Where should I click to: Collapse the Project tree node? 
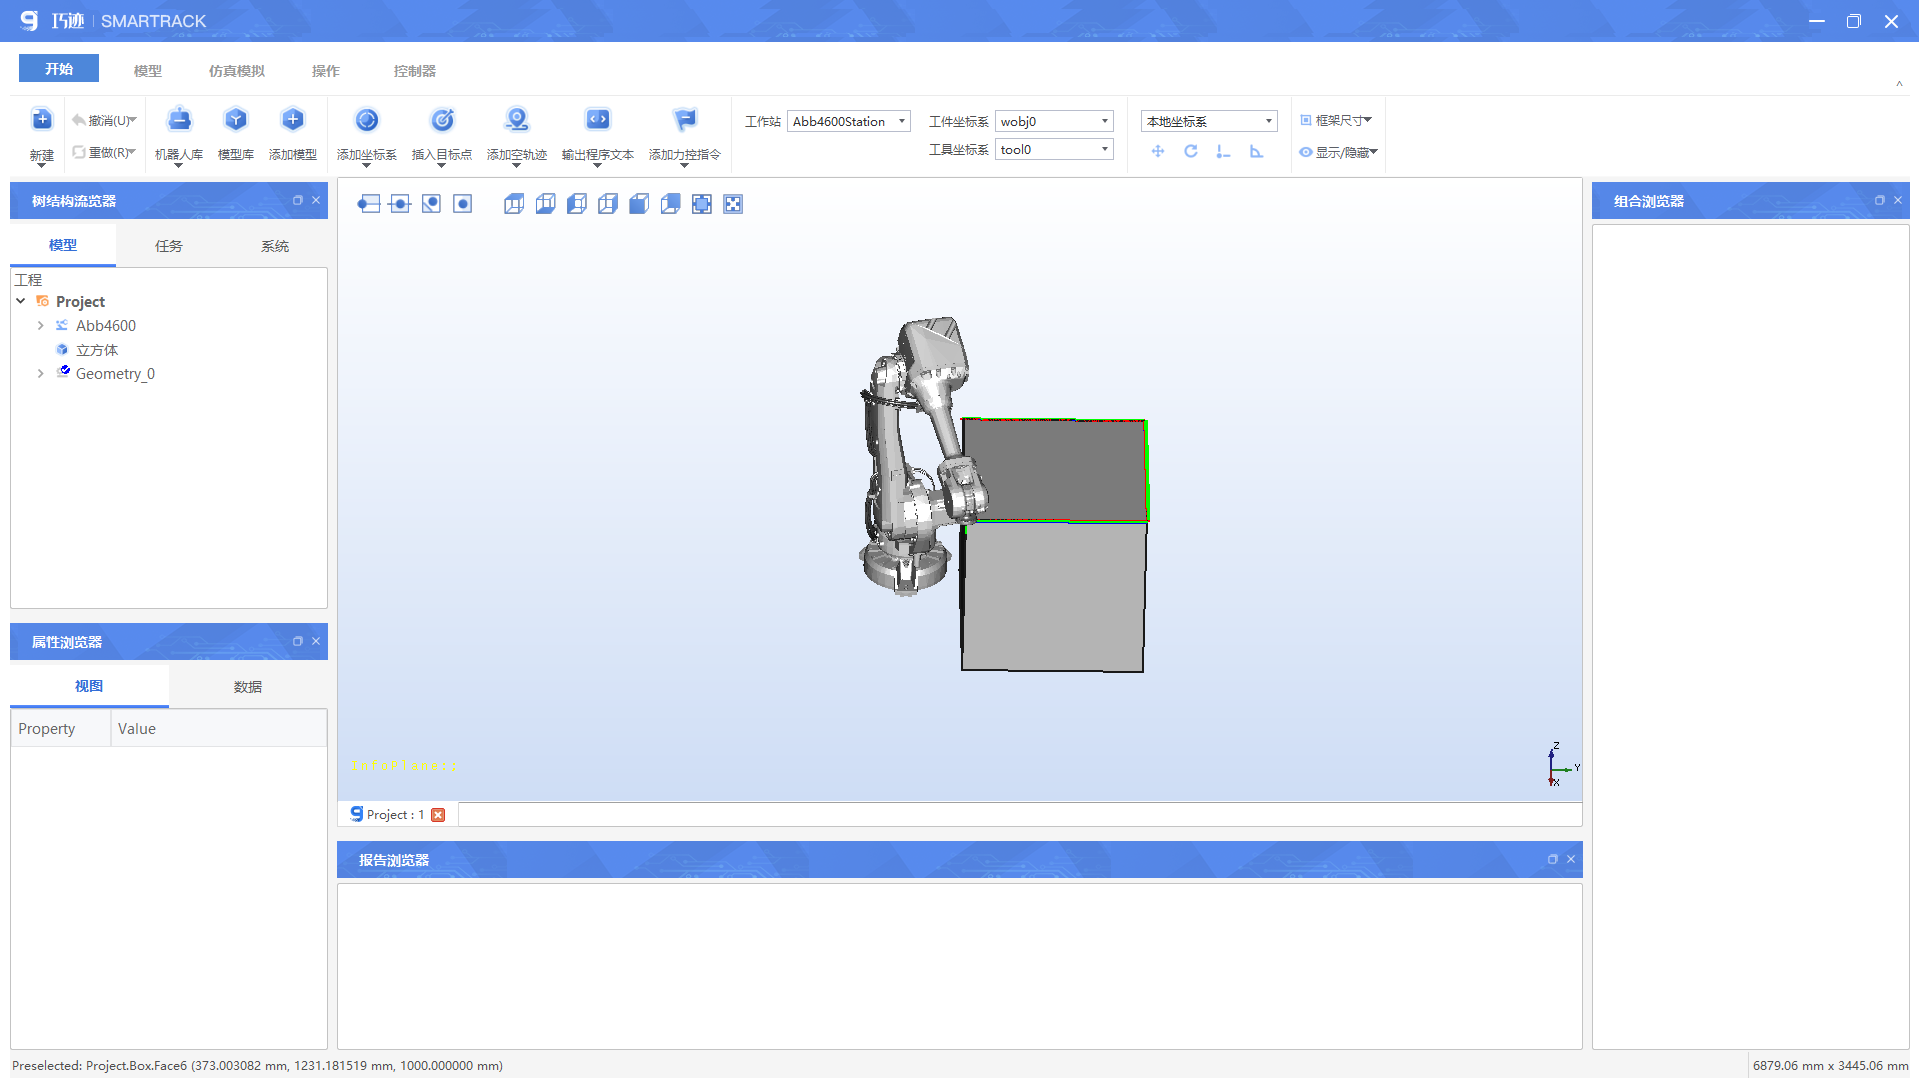(21, 301)
